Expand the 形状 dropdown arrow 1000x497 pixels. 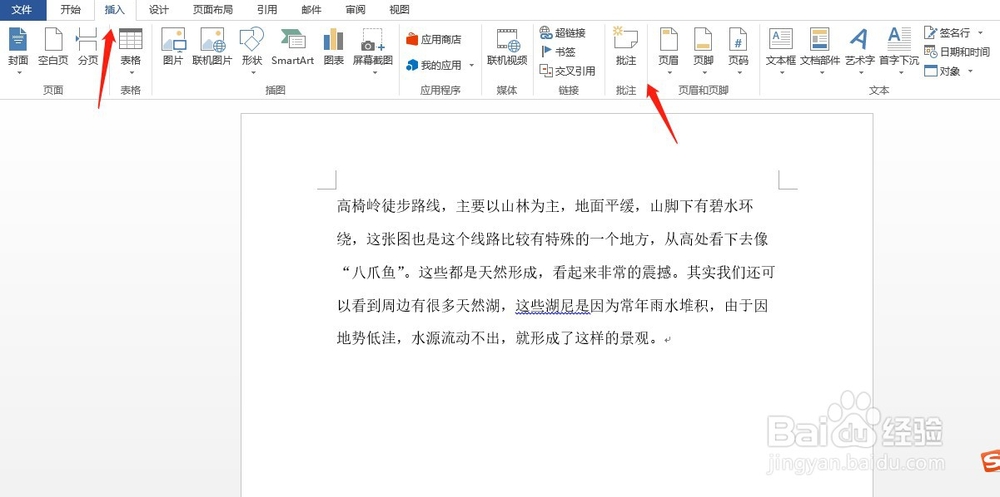252,72
